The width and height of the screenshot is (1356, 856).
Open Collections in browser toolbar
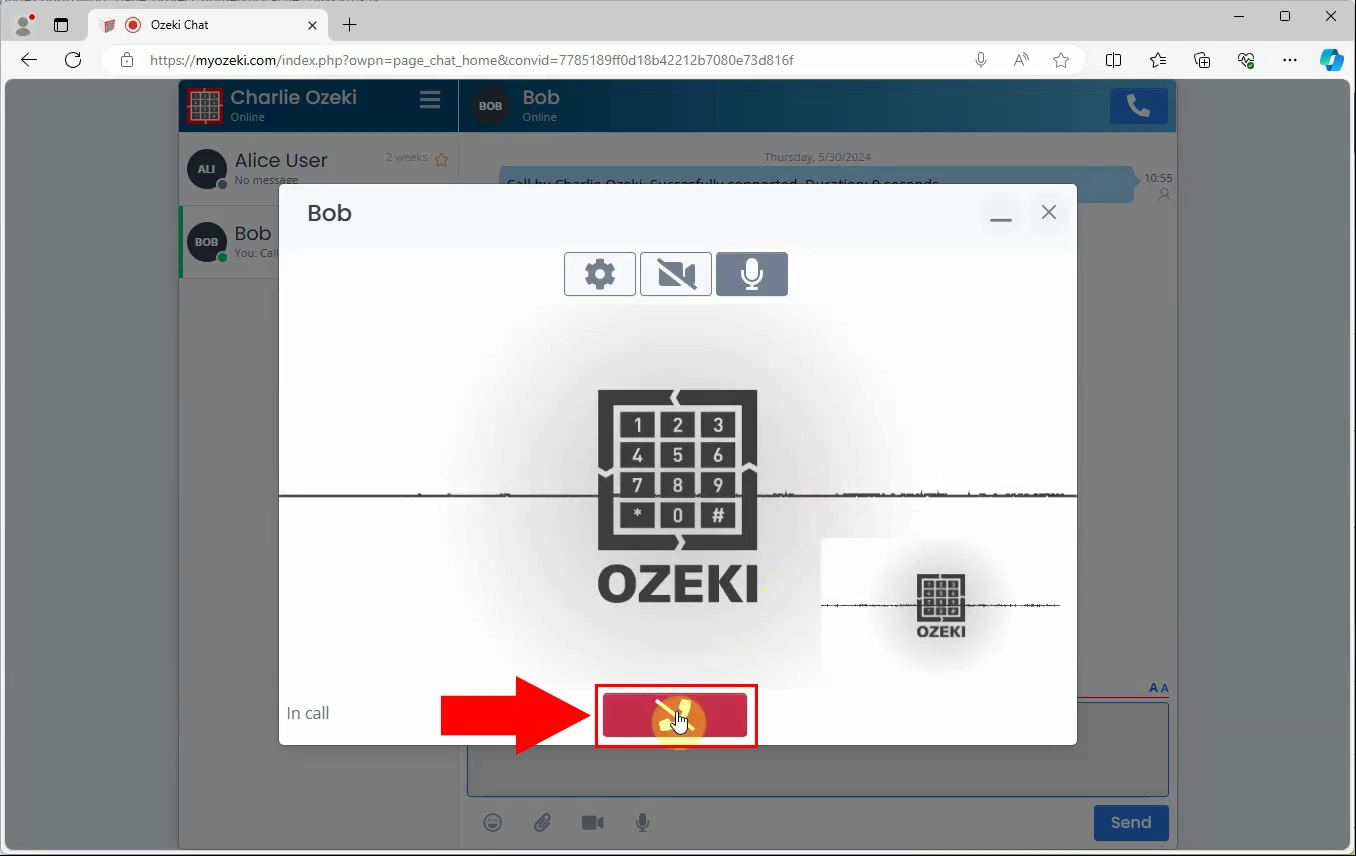click(x=1202, y=60)
